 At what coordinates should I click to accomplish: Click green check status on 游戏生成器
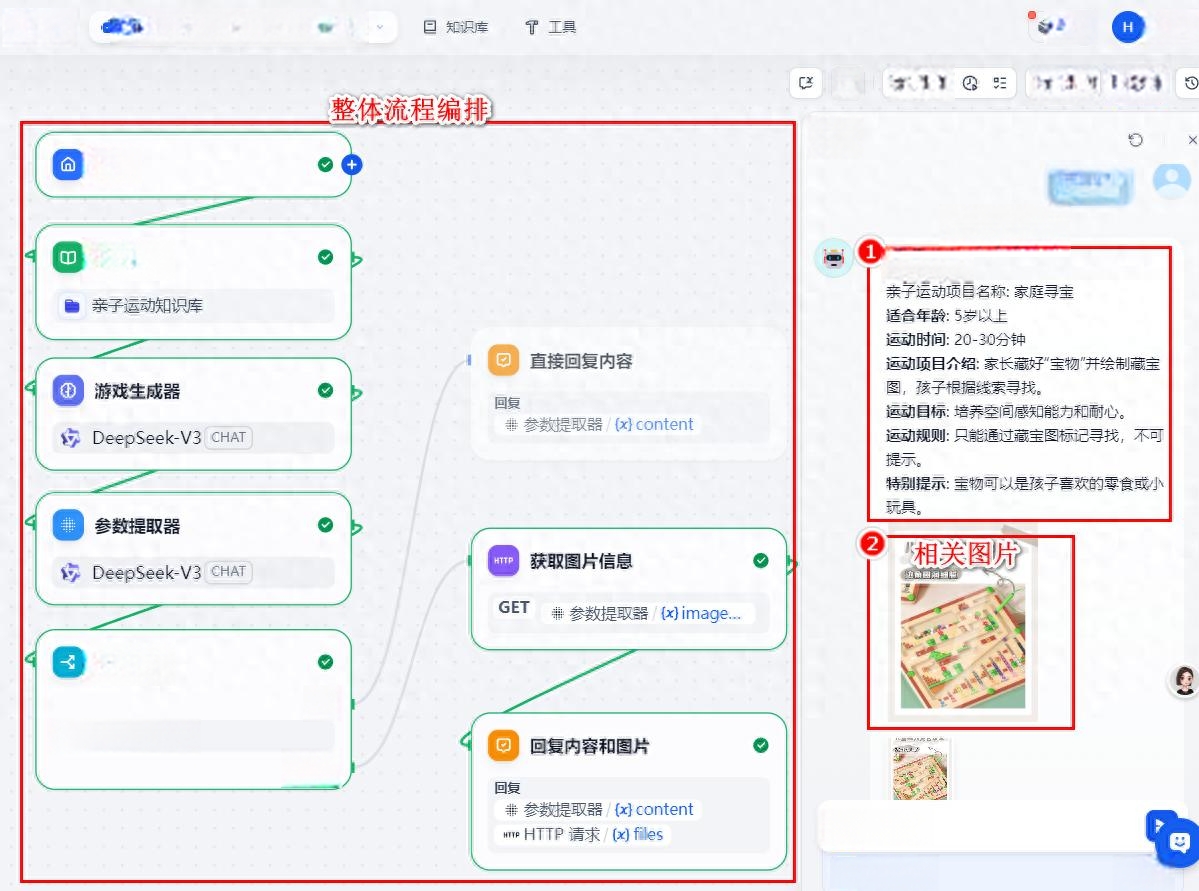coord(326,391)
